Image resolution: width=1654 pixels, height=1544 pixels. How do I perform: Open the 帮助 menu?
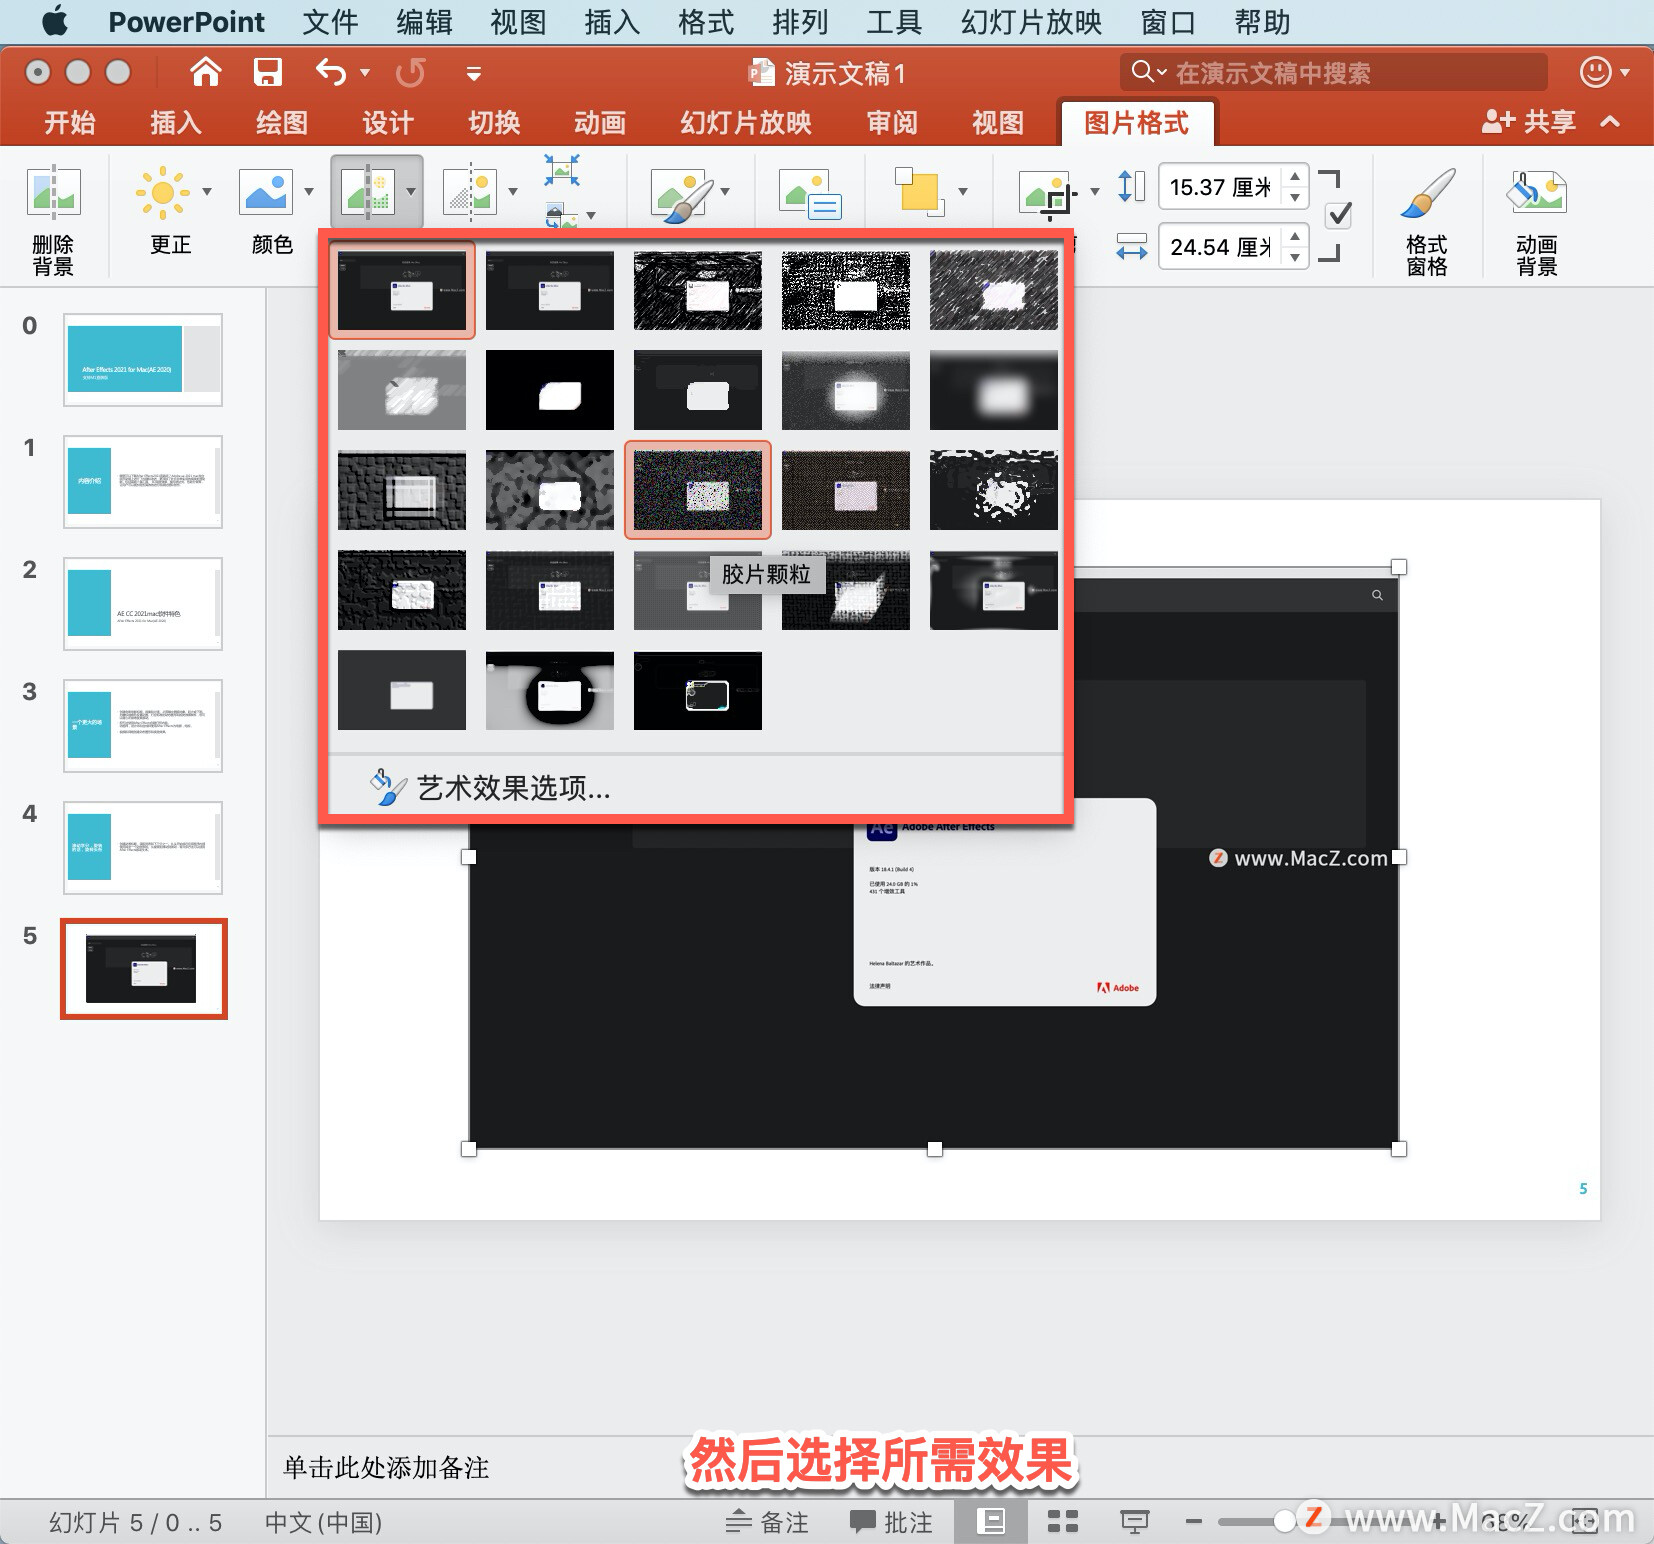click(1262, 21)
